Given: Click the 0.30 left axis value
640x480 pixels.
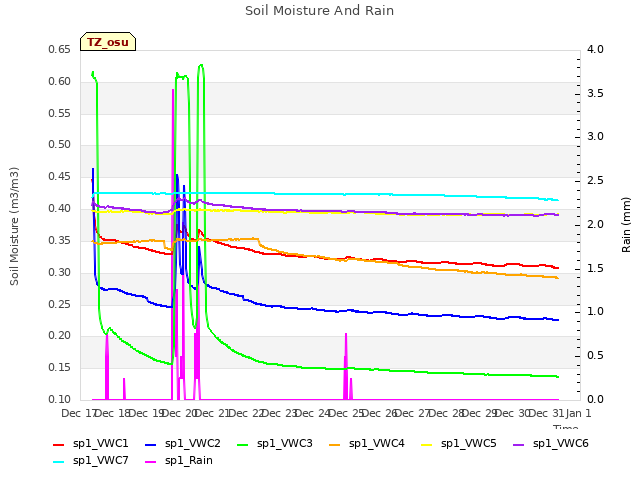Looking at the screenshot, I should pyautogui.click(x=60, y=272).
